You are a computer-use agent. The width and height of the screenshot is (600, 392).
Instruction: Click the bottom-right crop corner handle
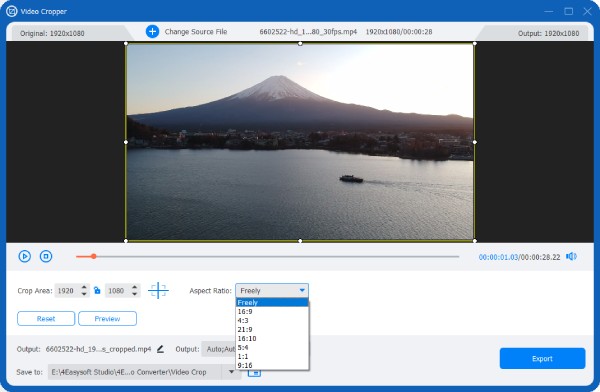pos(474,241)
